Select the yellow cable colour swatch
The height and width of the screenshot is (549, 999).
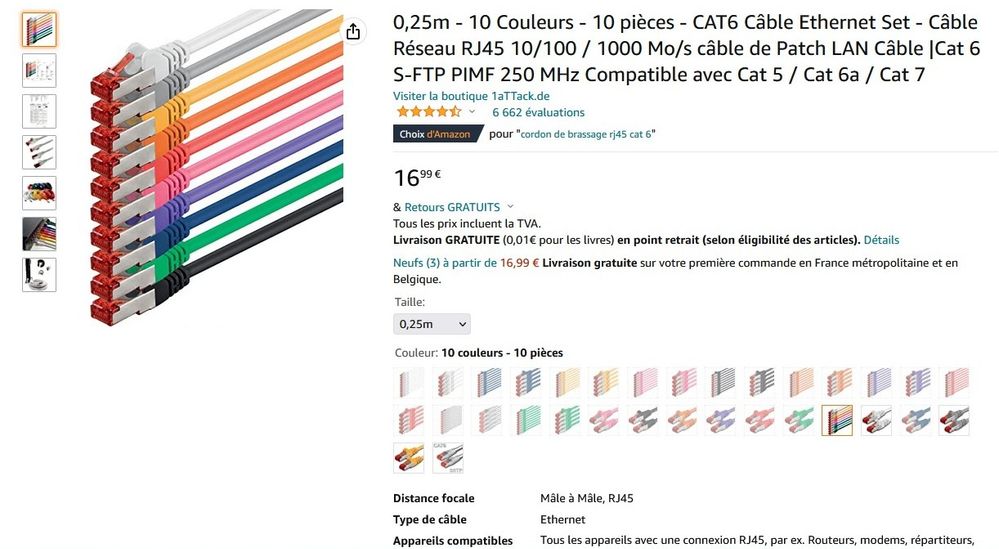409,457
